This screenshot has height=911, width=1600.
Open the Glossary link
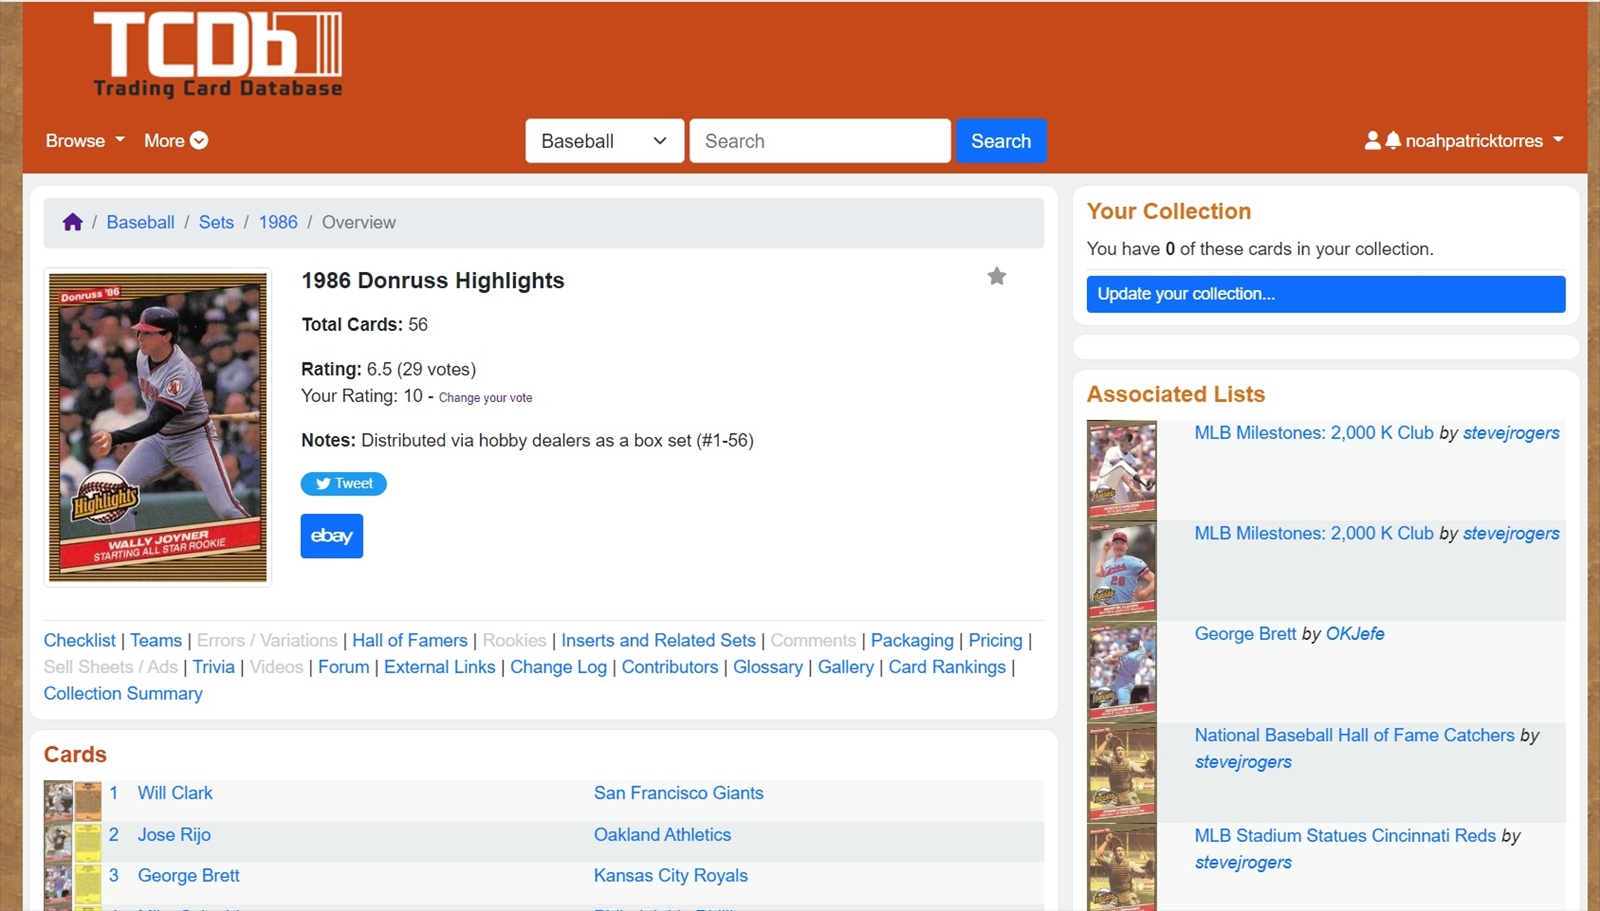(x=768, y=667)
